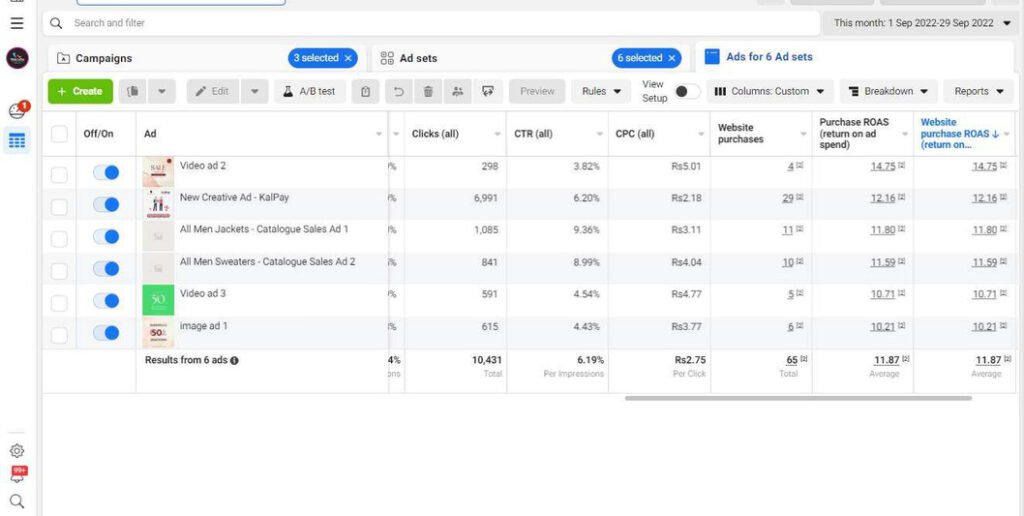The image size is (1024, 516).
Task: Click the account profile avatar
Action: (17, 58)
